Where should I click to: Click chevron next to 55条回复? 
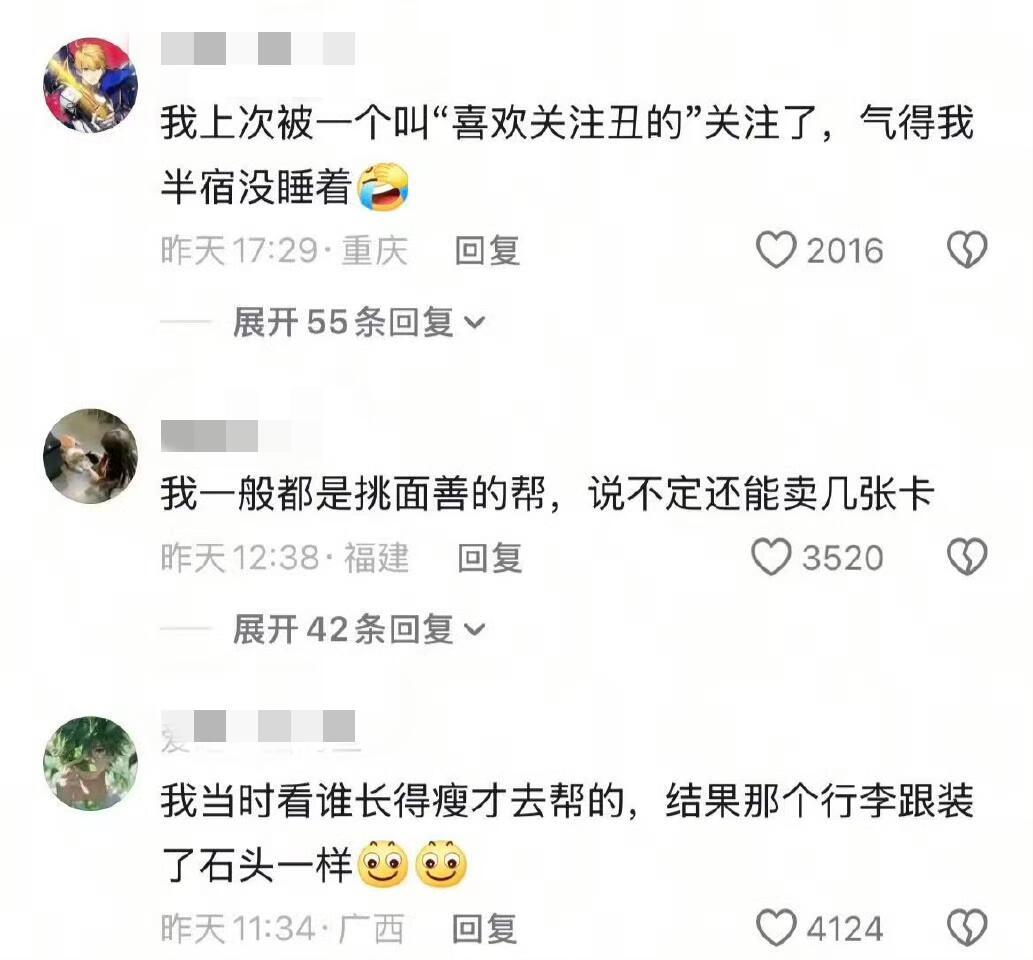[x=474, y=323]
